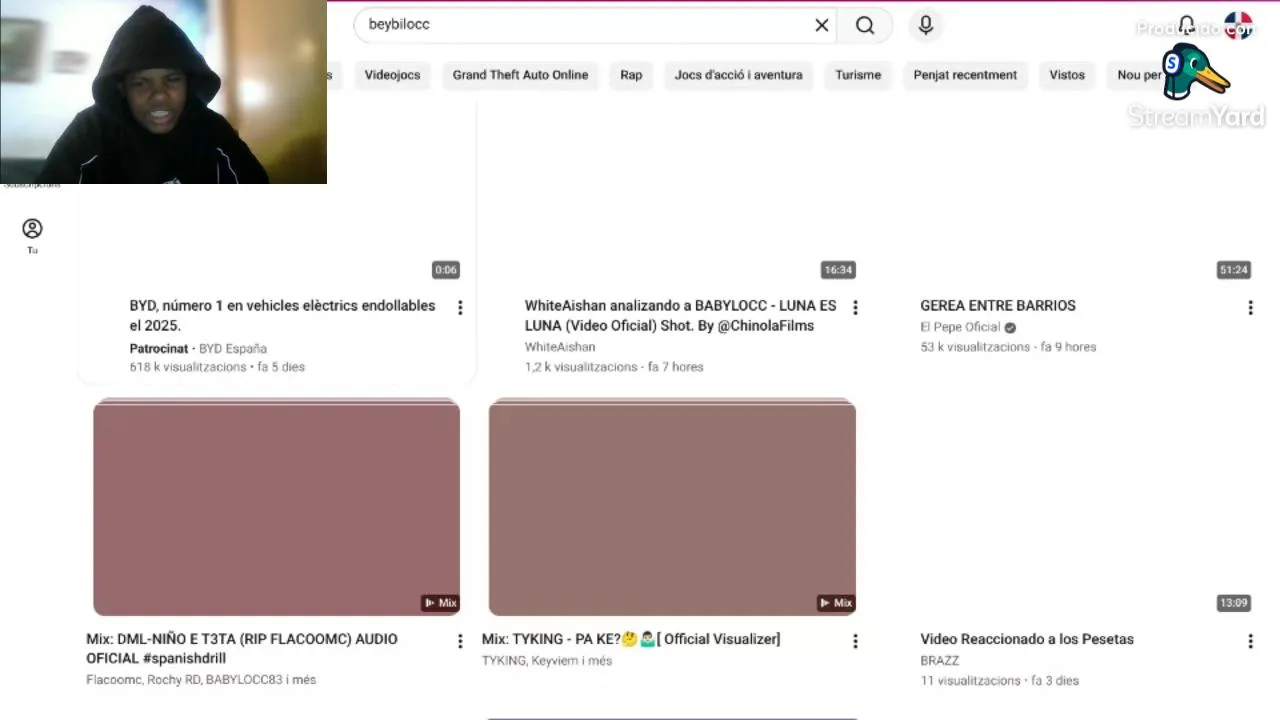Click the webcam overlay of the streamer
This screenshot has height=720, width=1280.
(x=163, y=92)
